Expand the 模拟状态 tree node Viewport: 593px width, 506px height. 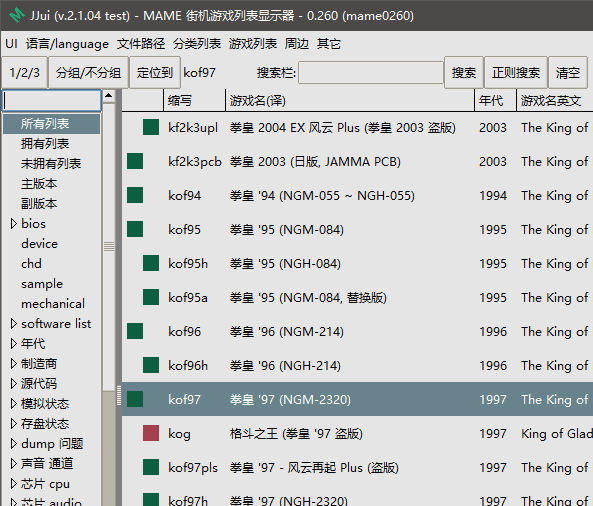point(14,404)
